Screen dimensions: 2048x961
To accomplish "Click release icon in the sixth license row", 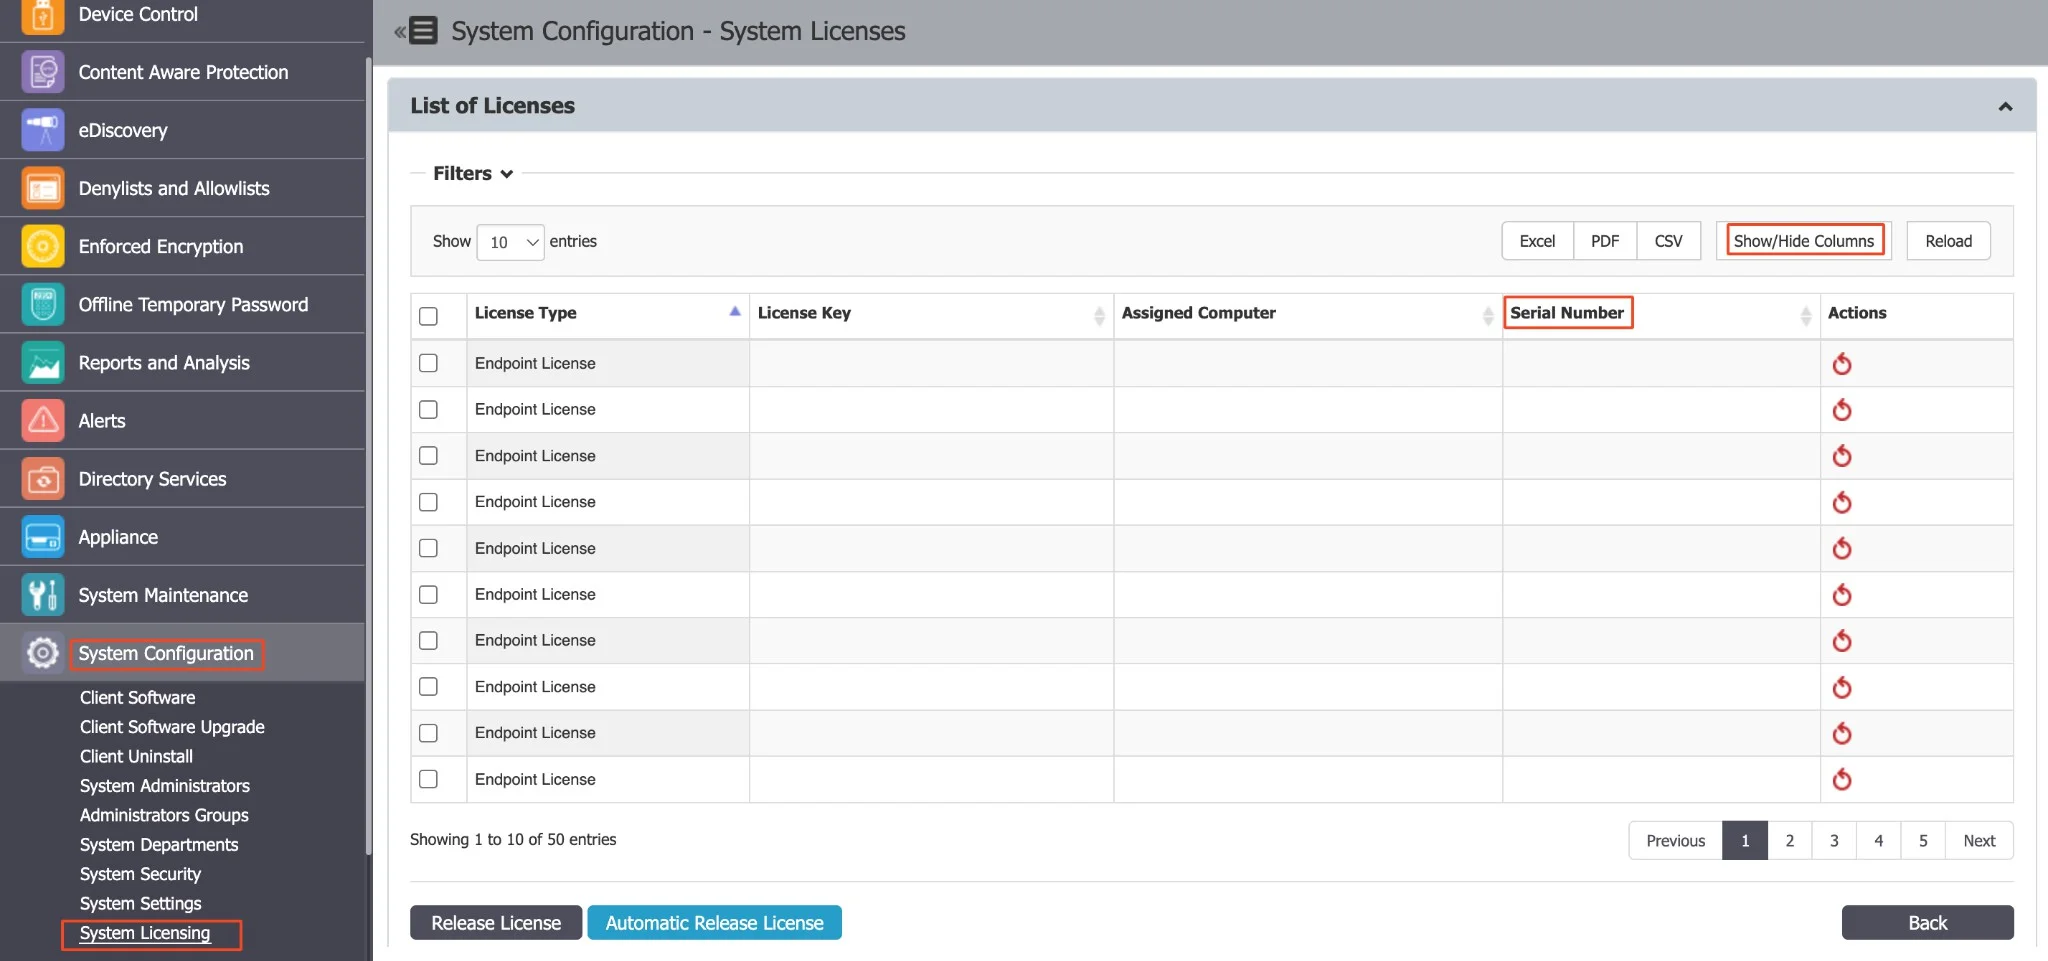I will click(1841, 594).
